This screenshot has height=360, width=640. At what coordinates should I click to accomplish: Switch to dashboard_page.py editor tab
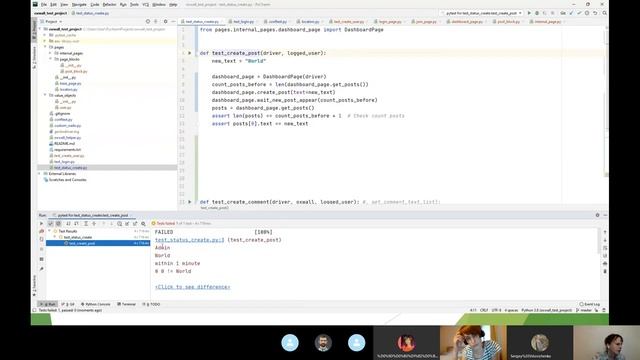pos(467,21)
